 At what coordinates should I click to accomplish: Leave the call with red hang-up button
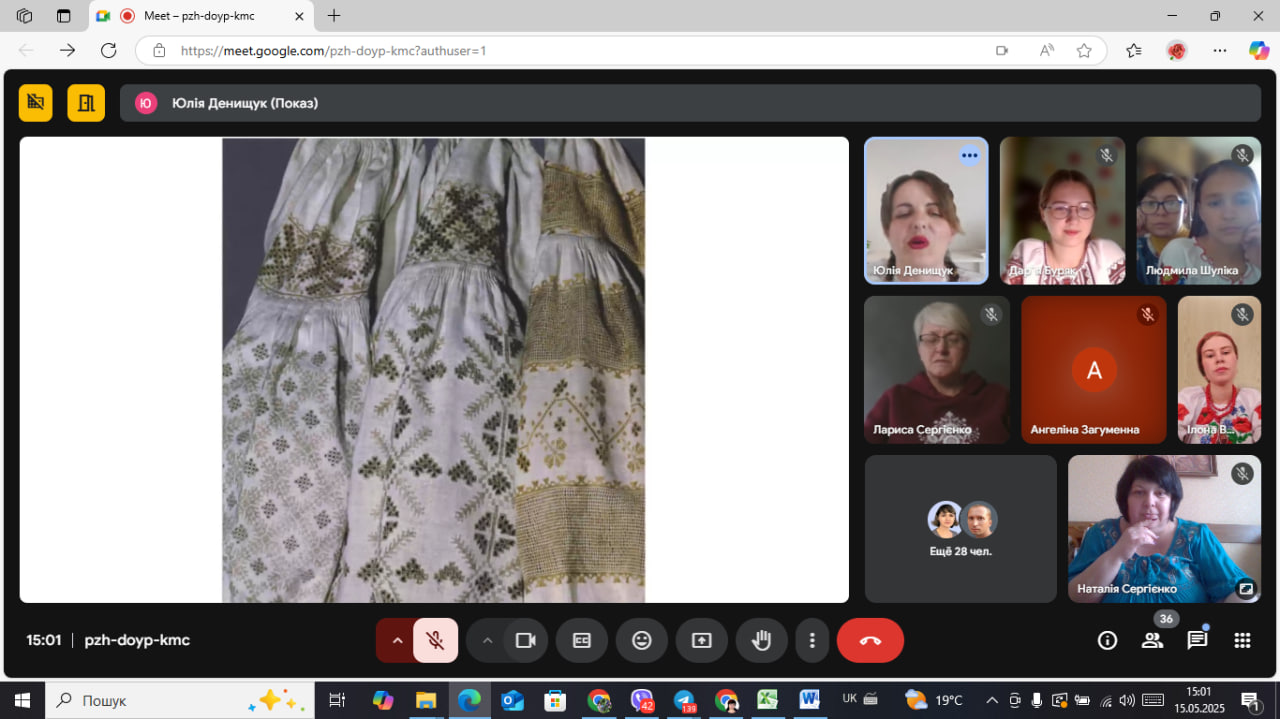click(870, 640)
